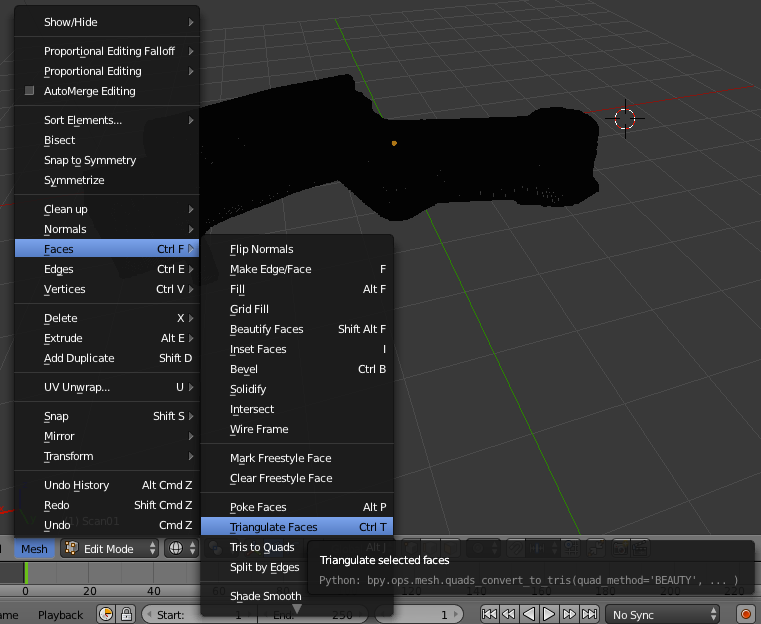The image size is (761, 624).
Task: Select Beautify Faces
Action: (x=297, y=329)
